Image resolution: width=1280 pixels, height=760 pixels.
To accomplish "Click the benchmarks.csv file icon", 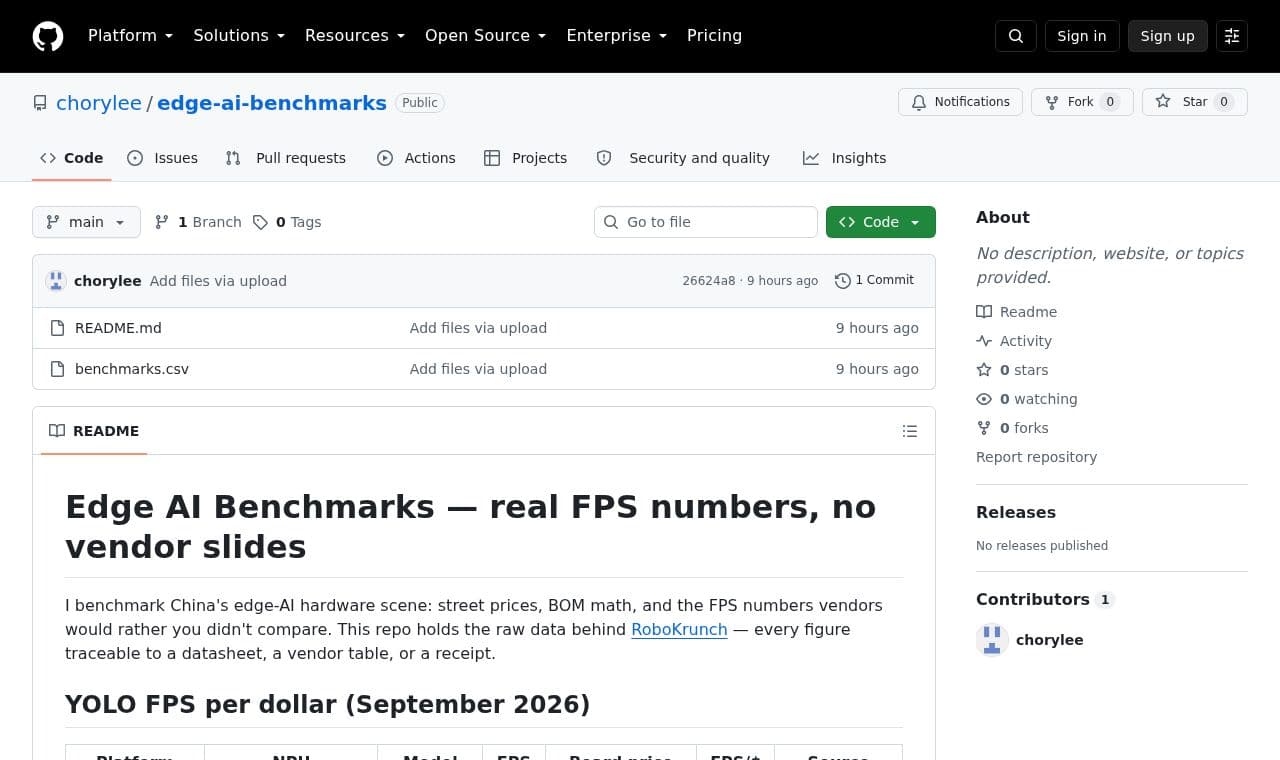I will pos(57,369).
